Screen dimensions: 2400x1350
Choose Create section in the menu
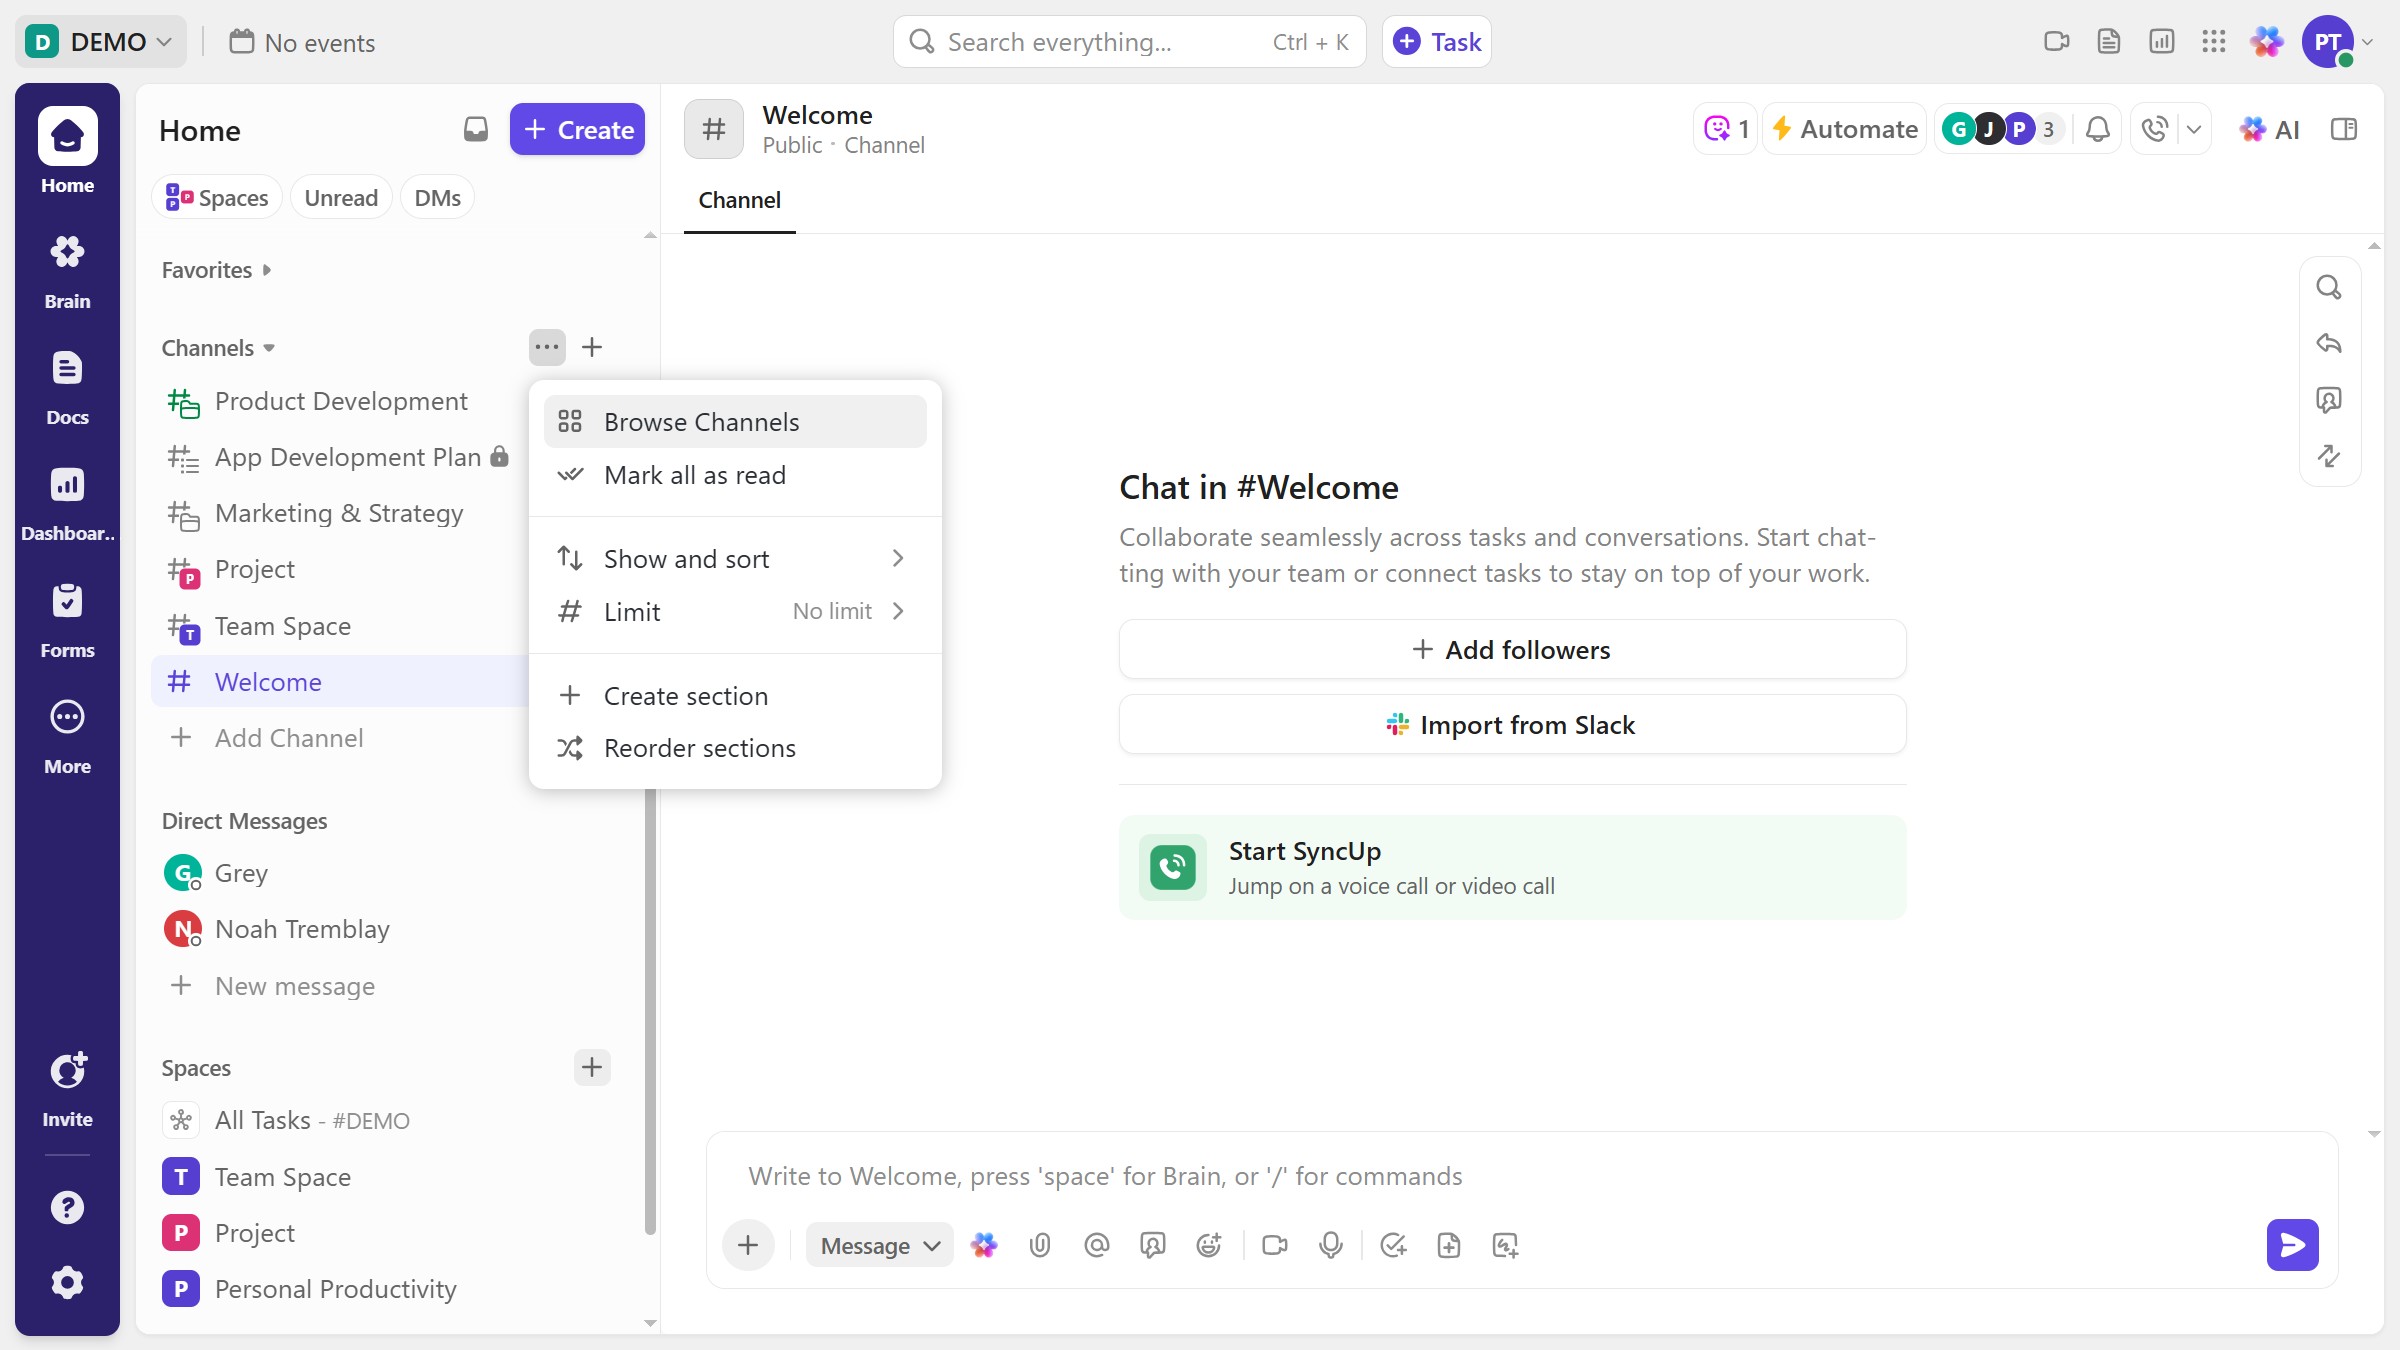(685, 696)
